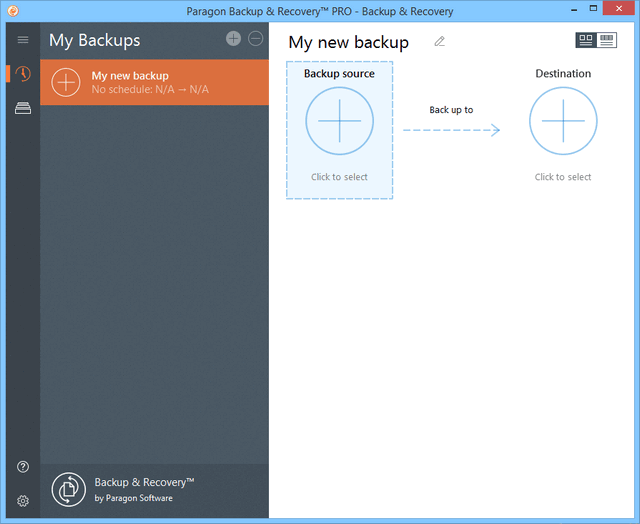Open help via question mark icon

click(x=23, y=467)
